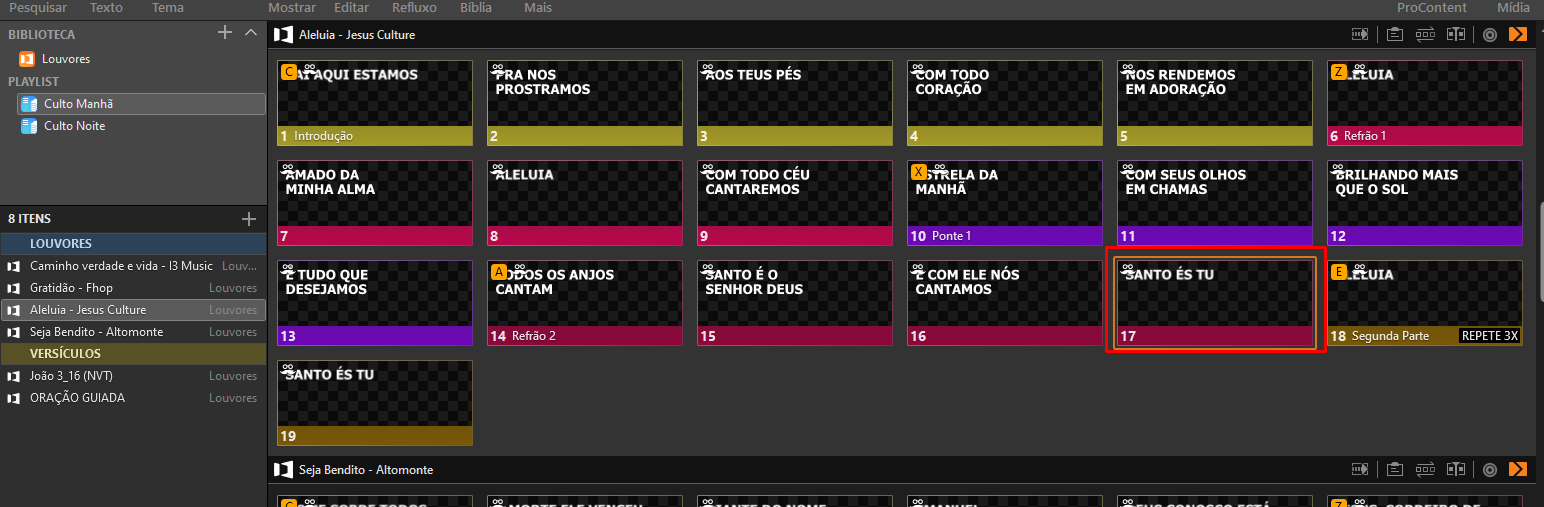Screen dimensions: 1544x507
Task: Click hotkey badge E on Segunda Parte slide
Action: coord(1339,272)
